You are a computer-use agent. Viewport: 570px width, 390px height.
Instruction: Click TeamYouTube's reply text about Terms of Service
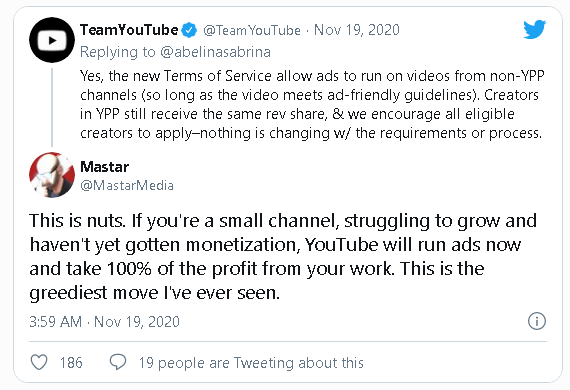point(312,104)
